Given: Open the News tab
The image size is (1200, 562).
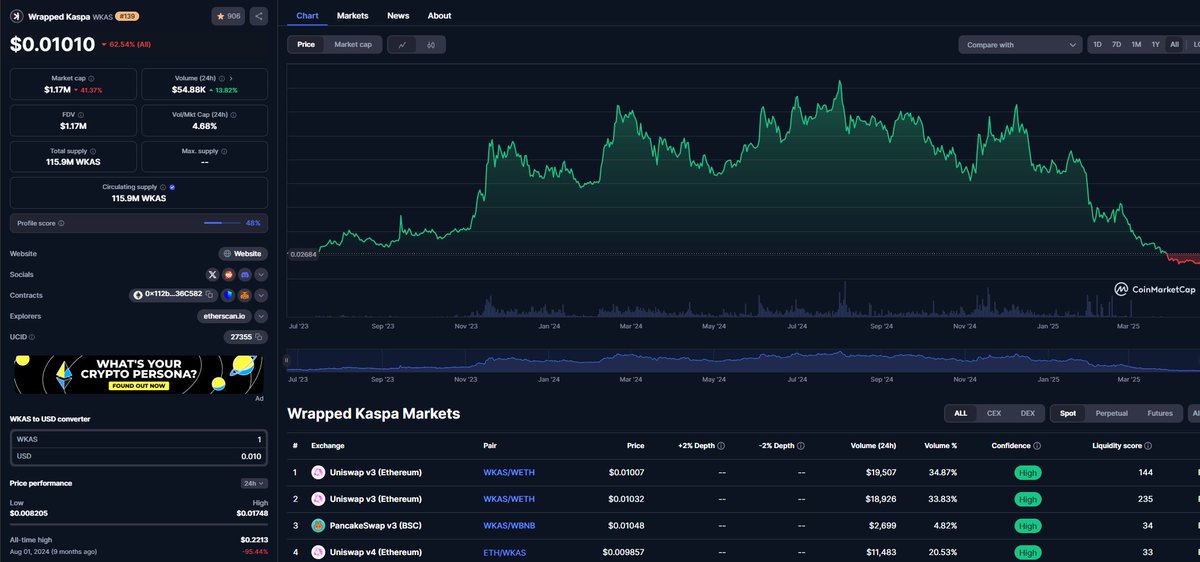Looking at the screenshot, I should click(398, 16).
